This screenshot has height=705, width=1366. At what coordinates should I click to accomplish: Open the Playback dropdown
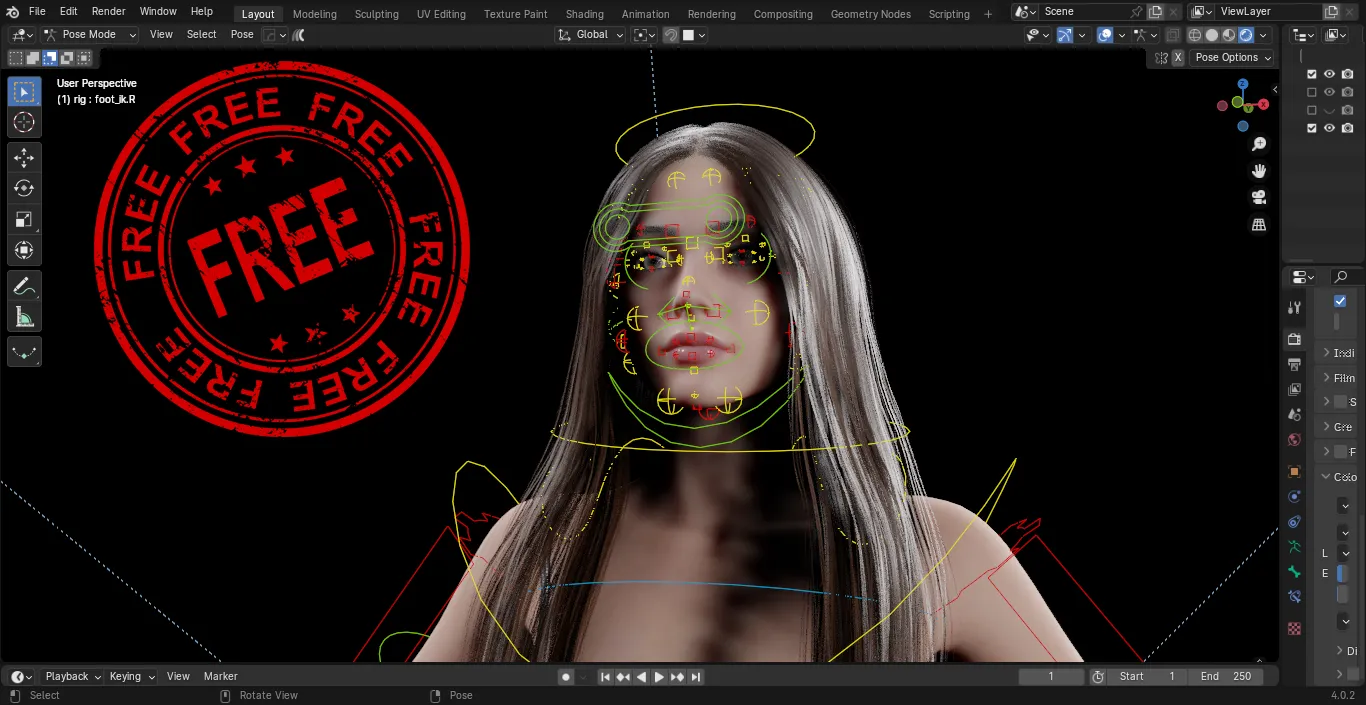coord(72,677)
